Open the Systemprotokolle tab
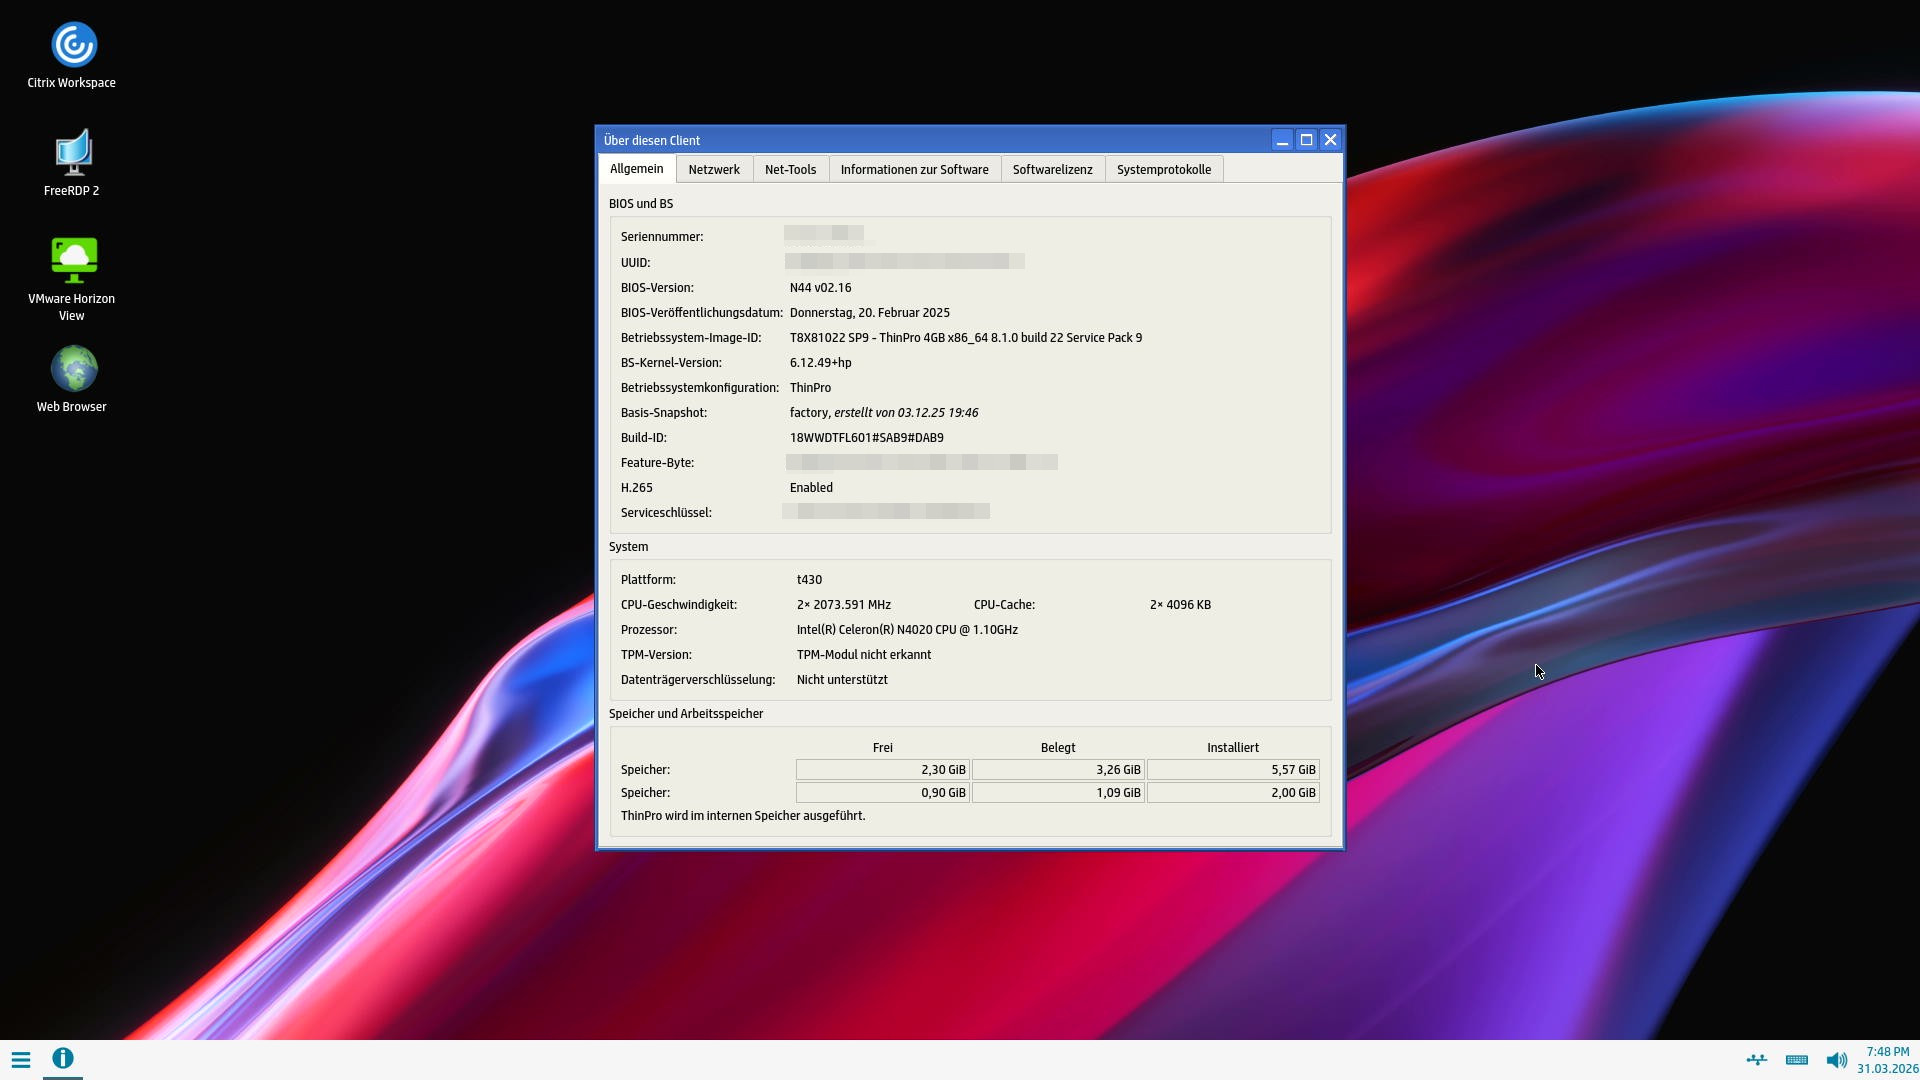The width and height of the screenshot is (1920, 1080). point(1163,169)
